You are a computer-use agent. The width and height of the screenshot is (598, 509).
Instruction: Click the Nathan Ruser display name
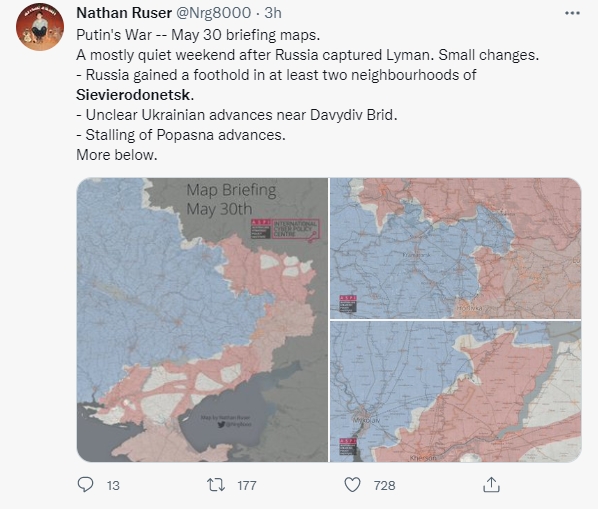pyautogui.click(x=124, y=13)
